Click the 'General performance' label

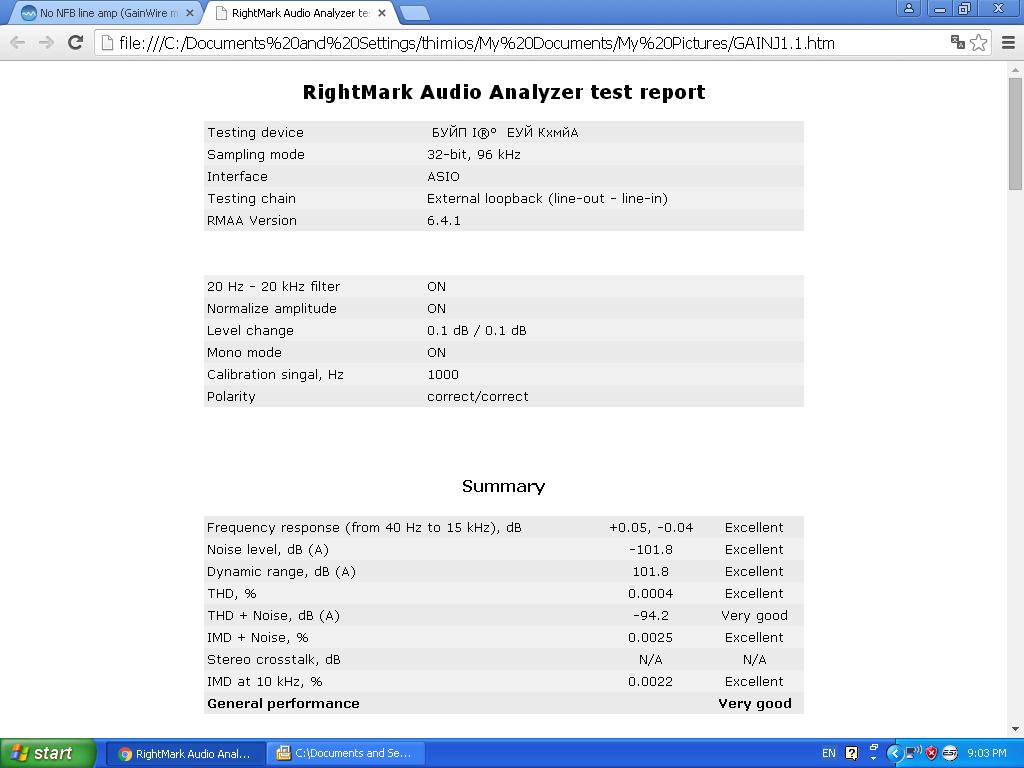[x=283, y=703]
